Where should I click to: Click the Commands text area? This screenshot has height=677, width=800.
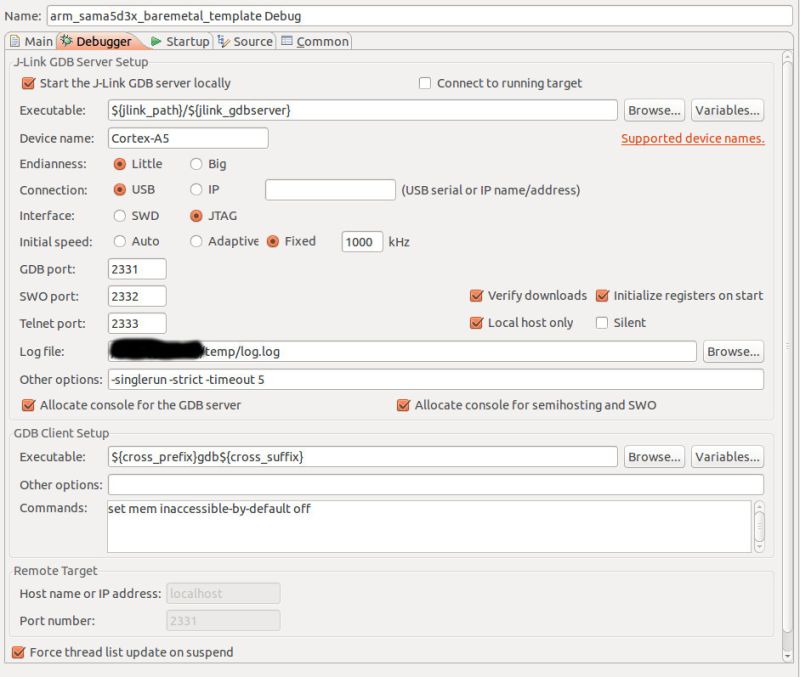pyautogui.click(x=429, y=526)
